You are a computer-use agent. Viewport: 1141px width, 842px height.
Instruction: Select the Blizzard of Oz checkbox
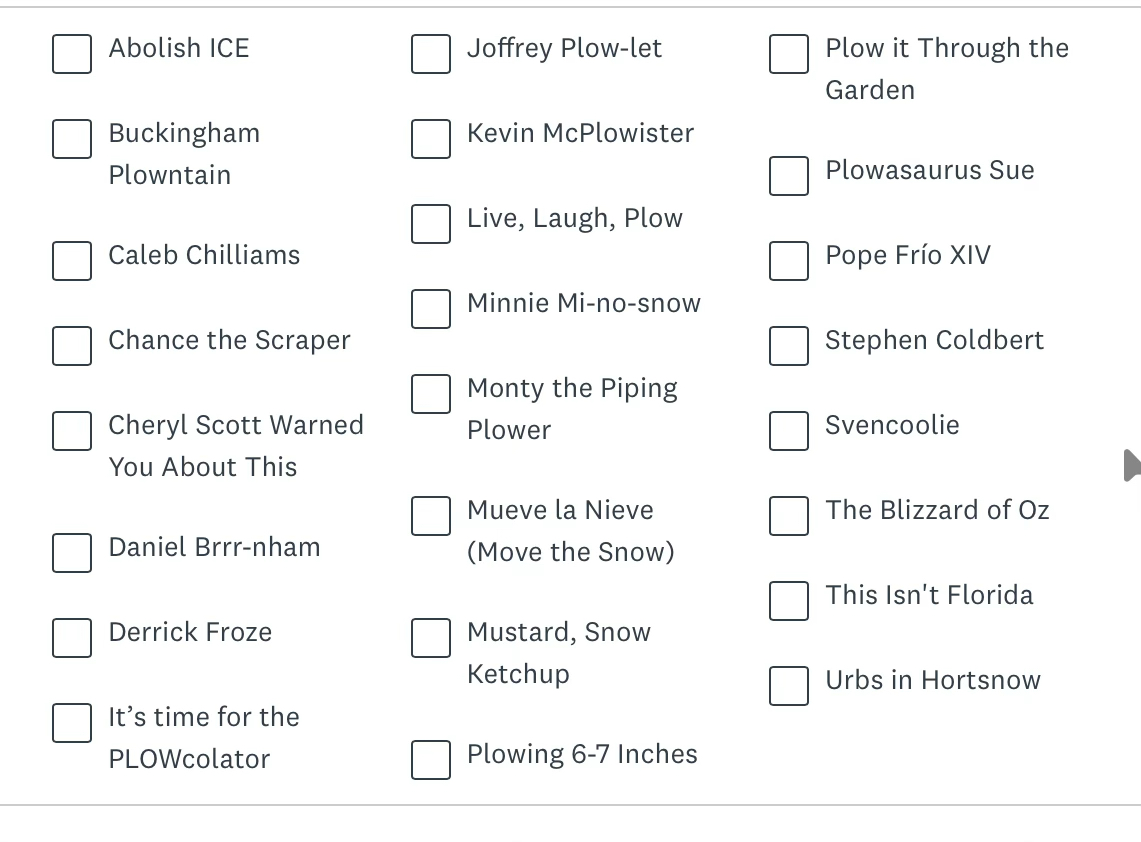tap(789, 516)
